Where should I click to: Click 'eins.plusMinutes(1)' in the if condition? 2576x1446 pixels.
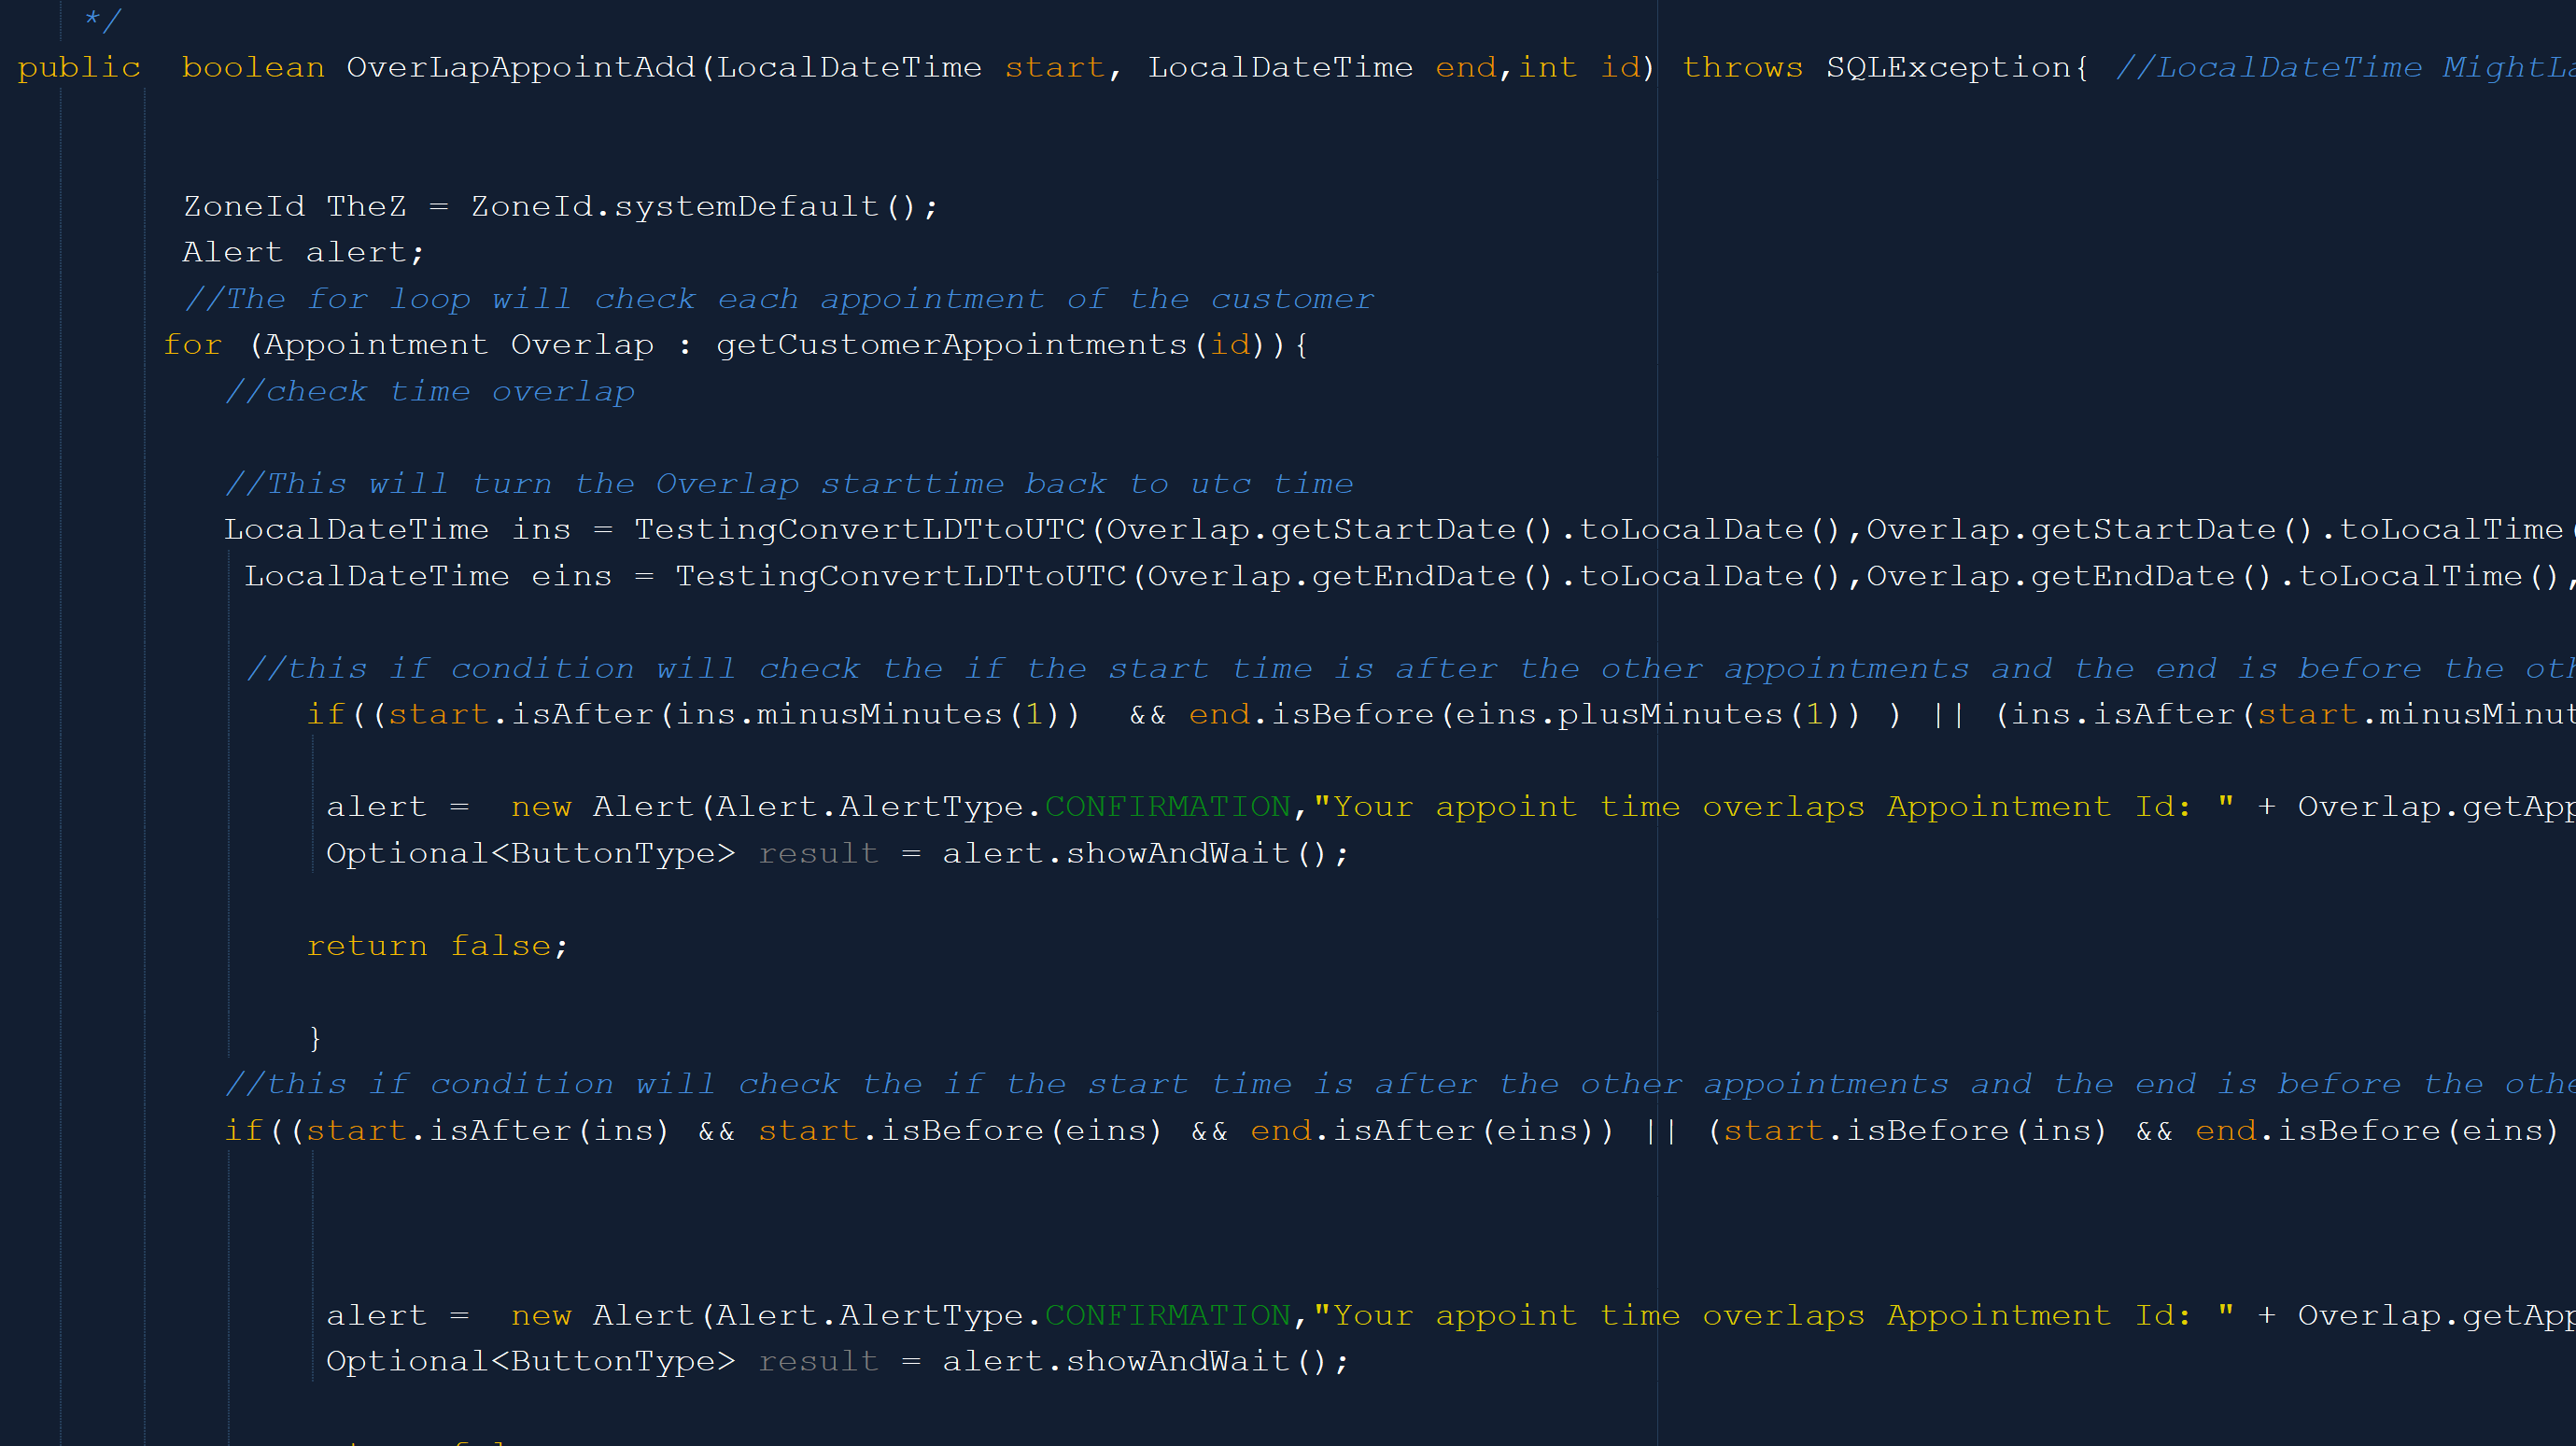point(1647,715)
